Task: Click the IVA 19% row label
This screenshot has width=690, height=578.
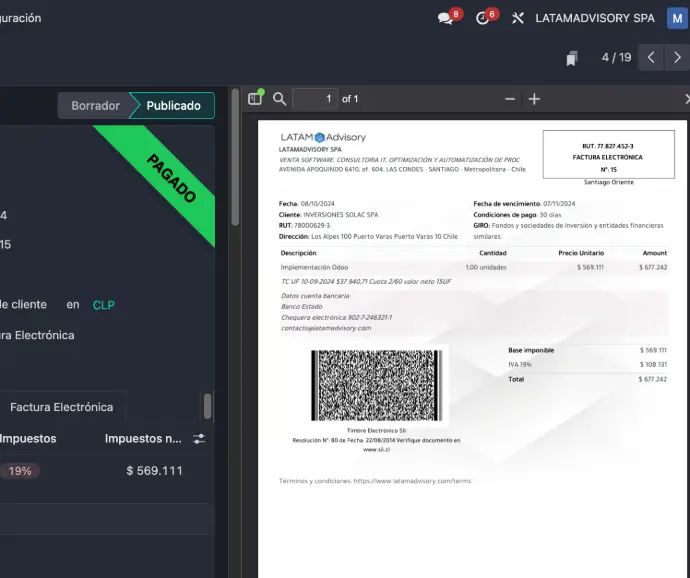Action: point(520,364)
